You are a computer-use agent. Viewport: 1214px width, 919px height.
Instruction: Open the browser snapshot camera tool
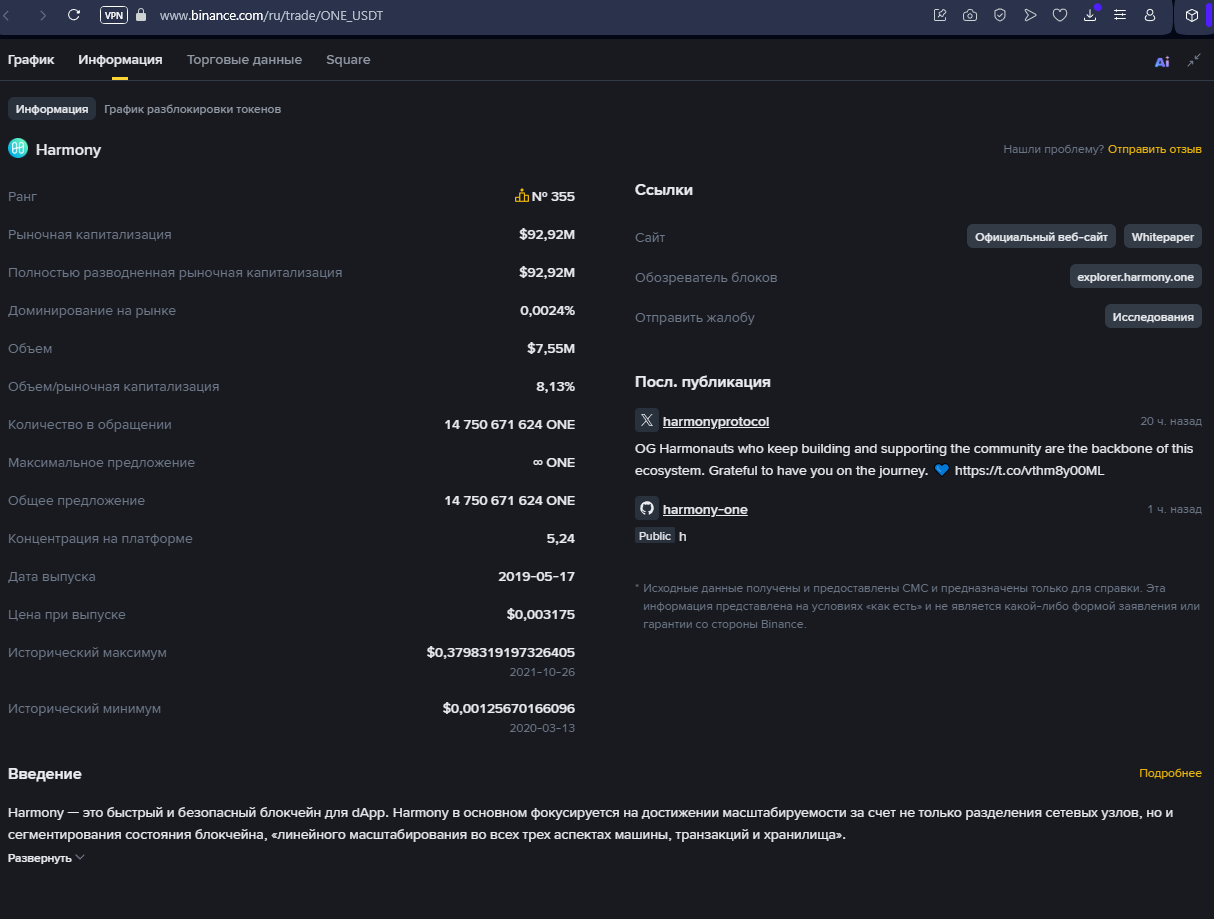pos(970,15)
